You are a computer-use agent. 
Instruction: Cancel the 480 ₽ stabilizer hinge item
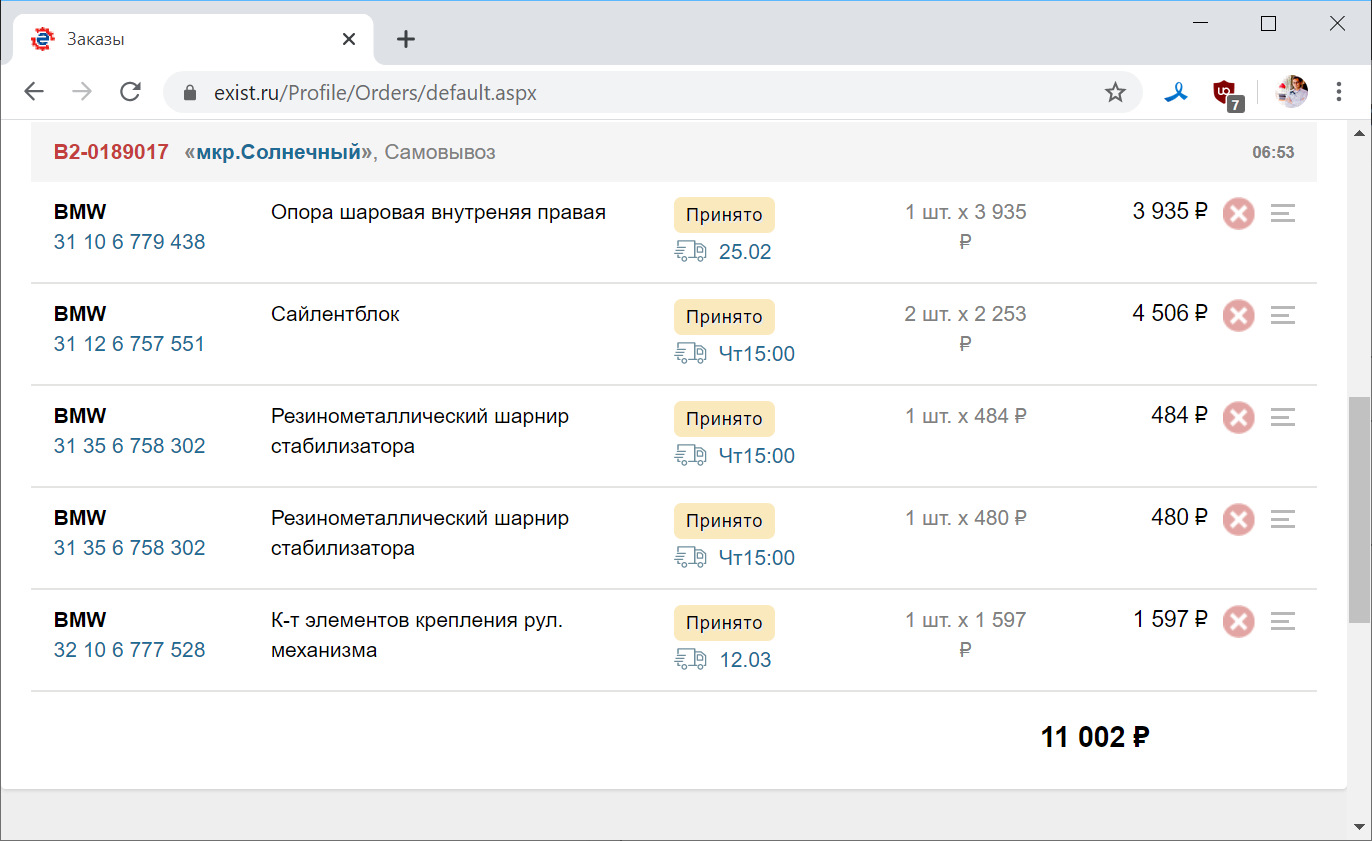tap(1238, 520)
